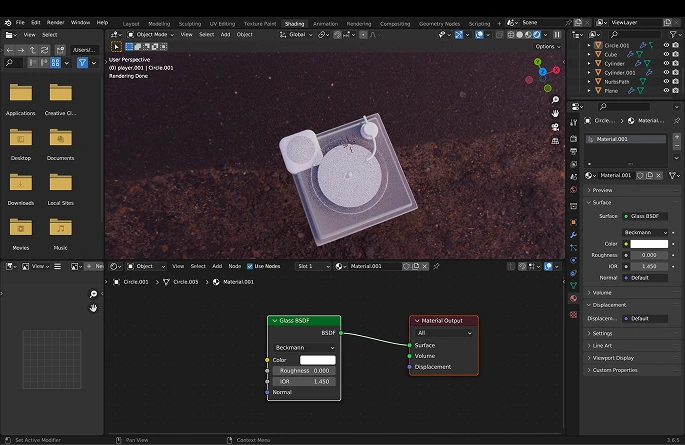Screen dimensions: 685x445
Task: Open the Scene properties tab icon
Action: [574, 177]
